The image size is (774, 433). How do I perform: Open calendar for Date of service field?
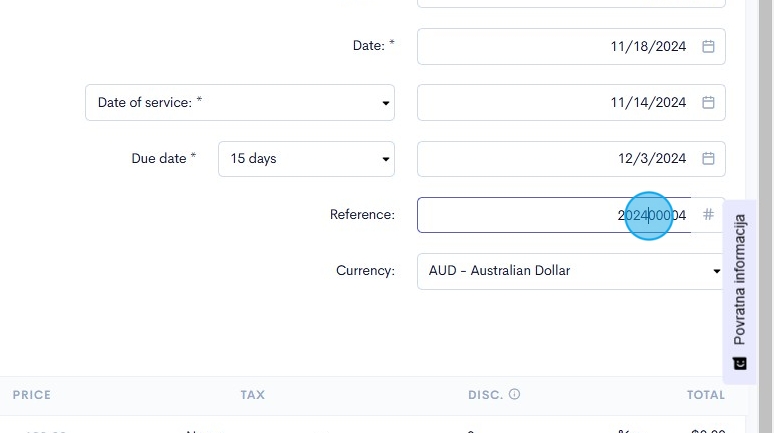708,102
